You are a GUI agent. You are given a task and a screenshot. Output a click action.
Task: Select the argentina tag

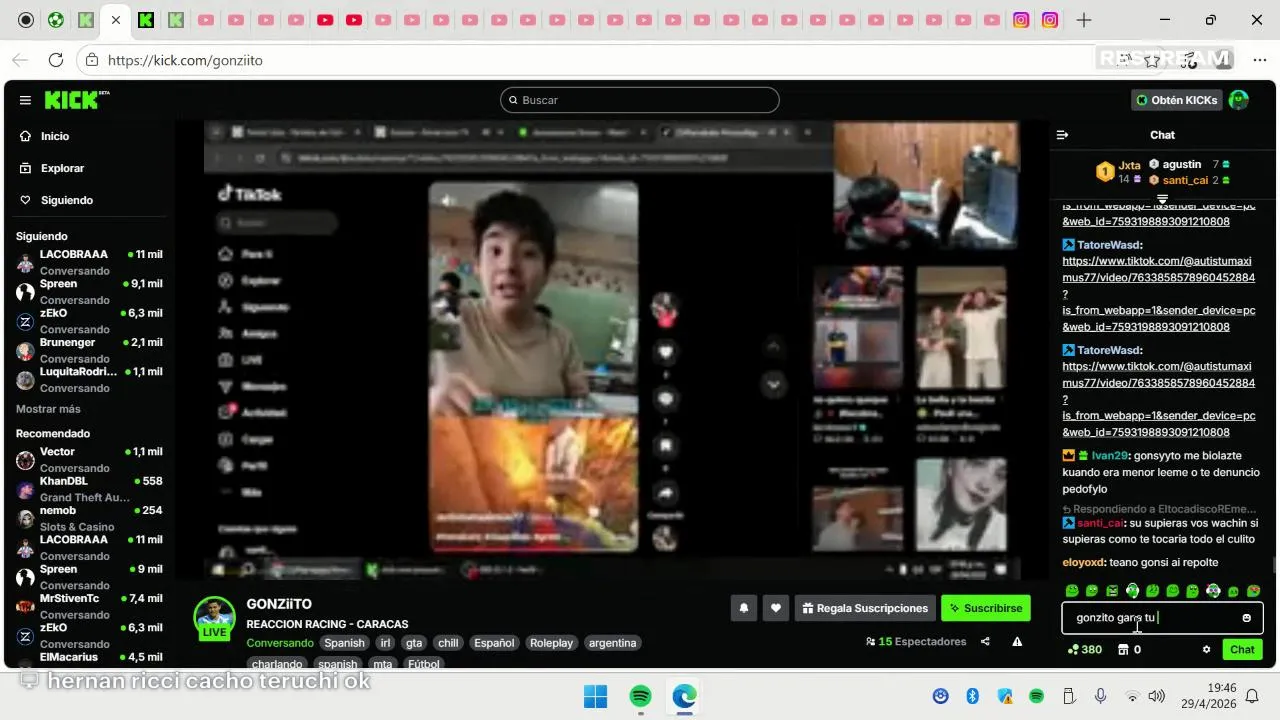point(612,643)
